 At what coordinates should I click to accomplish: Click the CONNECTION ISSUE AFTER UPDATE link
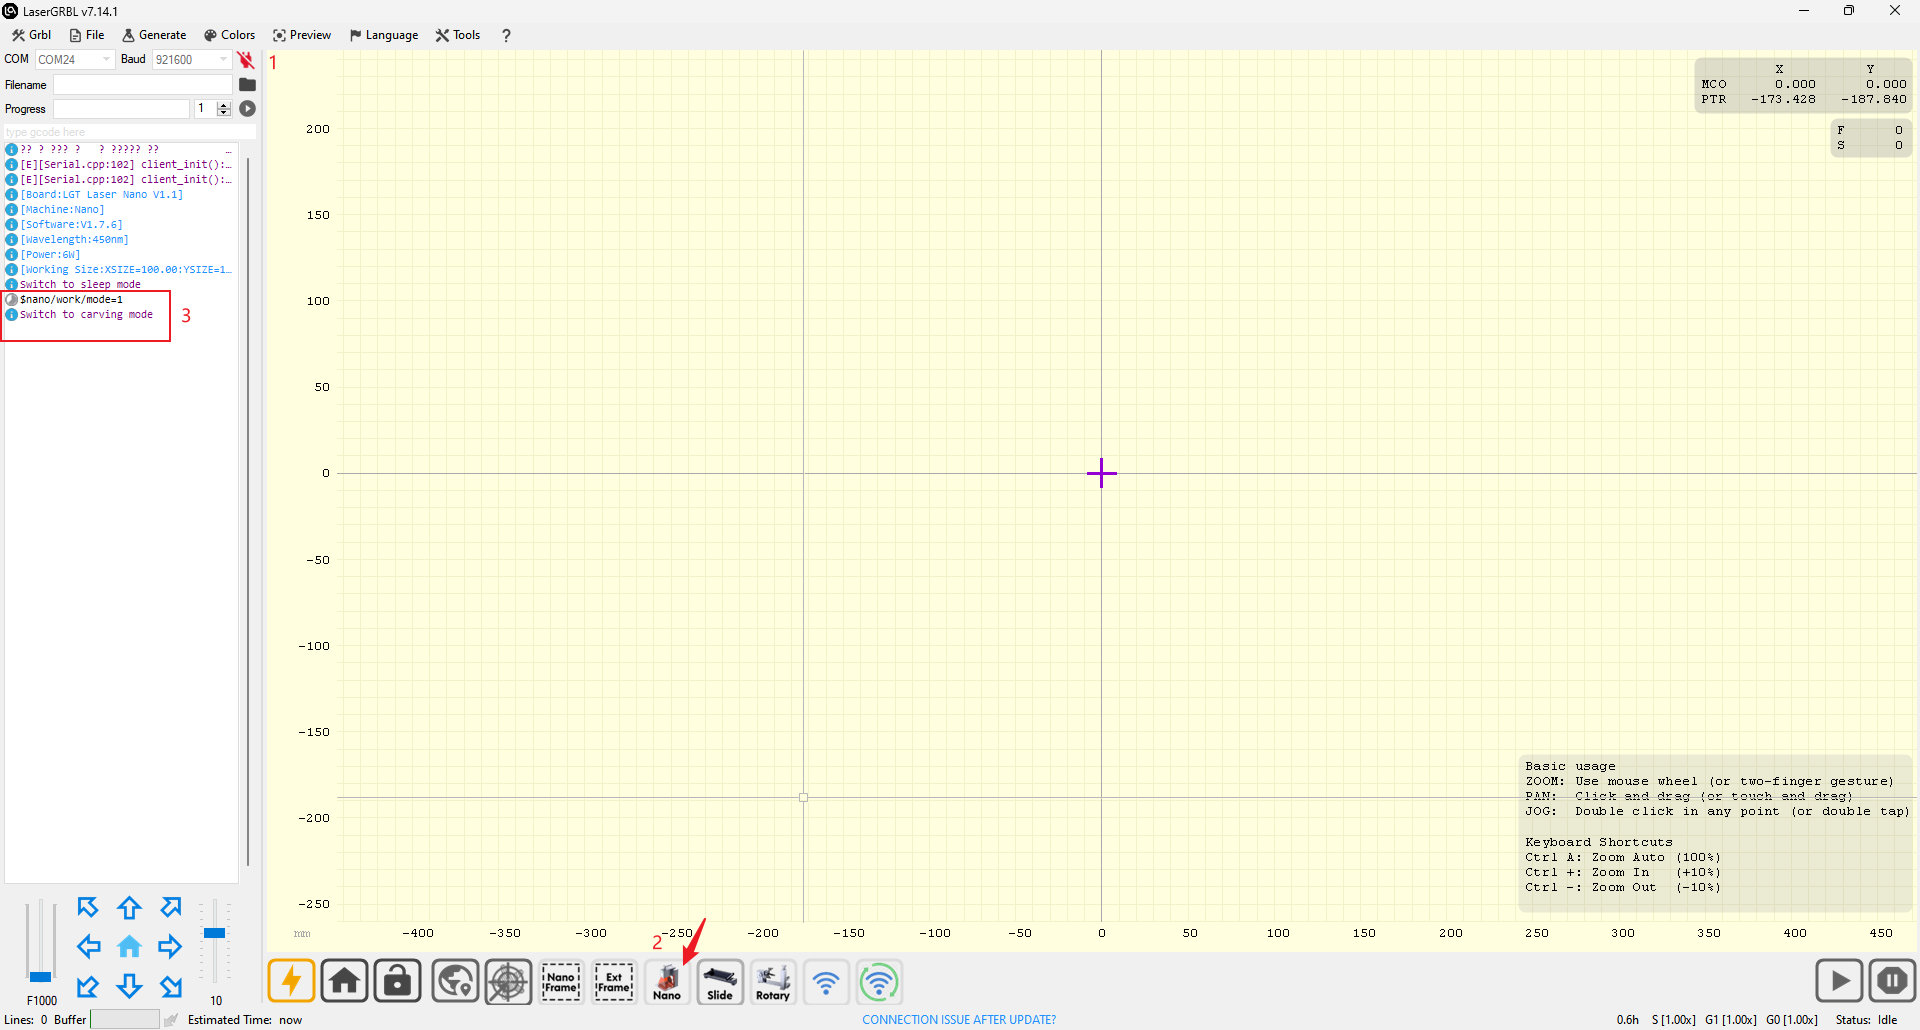(x=958, y=1020)
